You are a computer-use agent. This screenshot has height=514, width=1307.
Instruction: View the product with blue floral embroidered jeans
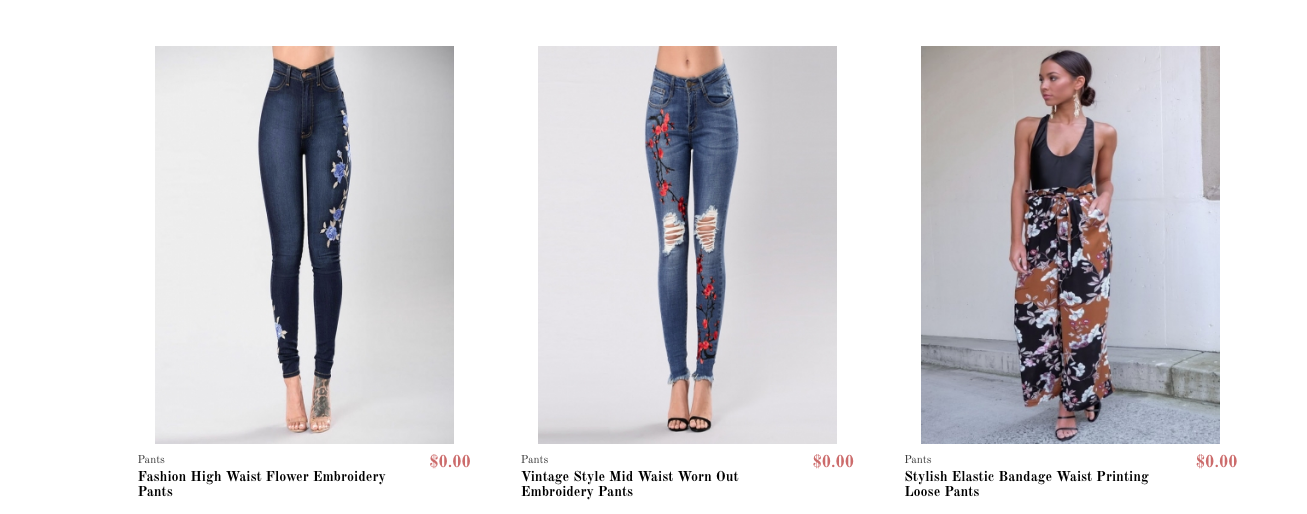[x=304, y=245]
